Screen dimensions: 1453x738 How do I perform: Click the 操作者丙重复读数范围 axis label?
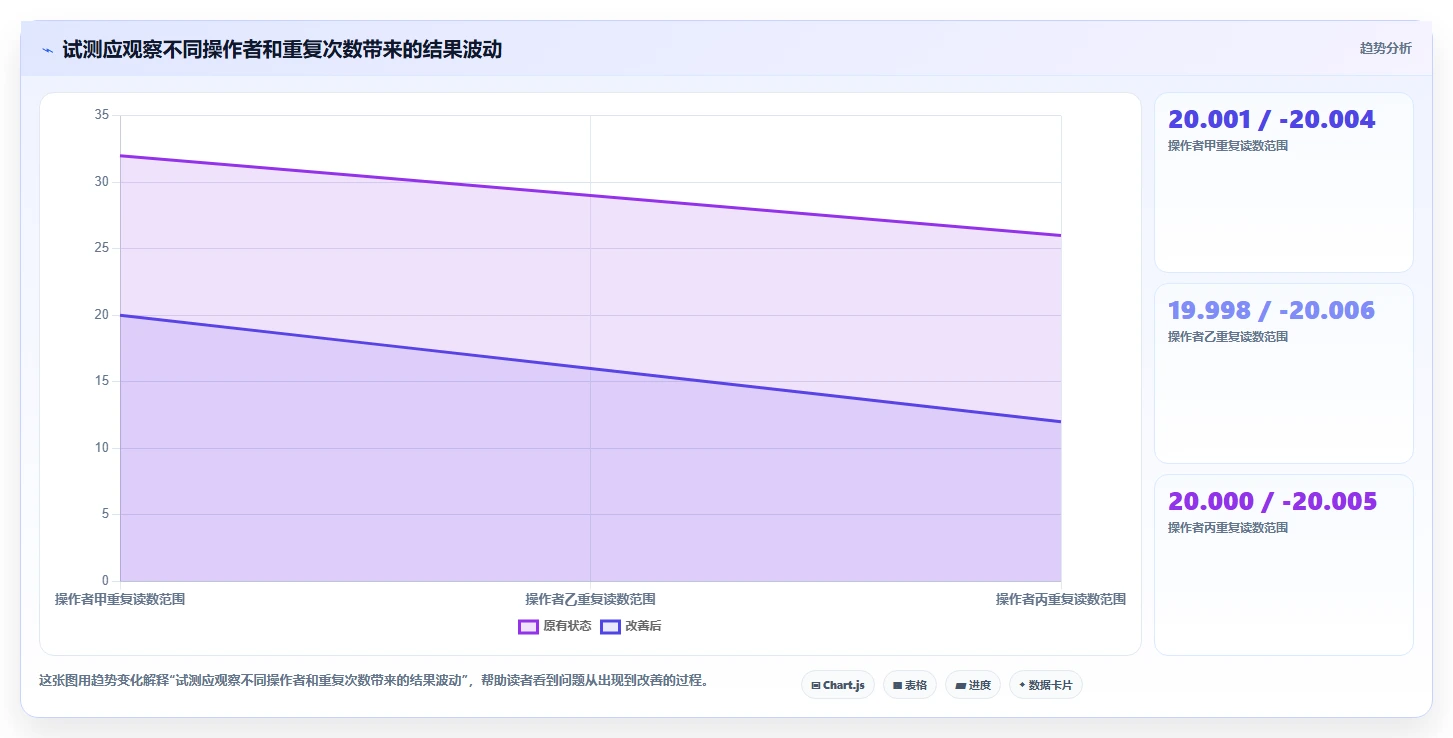1061,599
